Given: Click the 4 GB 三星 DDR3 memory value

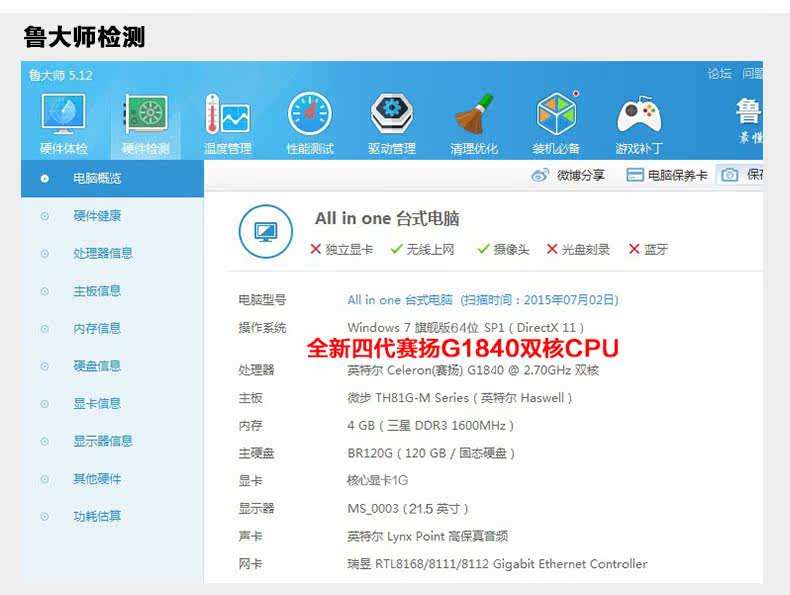Looking at the screenshot, I should click(x=431, y=426).
